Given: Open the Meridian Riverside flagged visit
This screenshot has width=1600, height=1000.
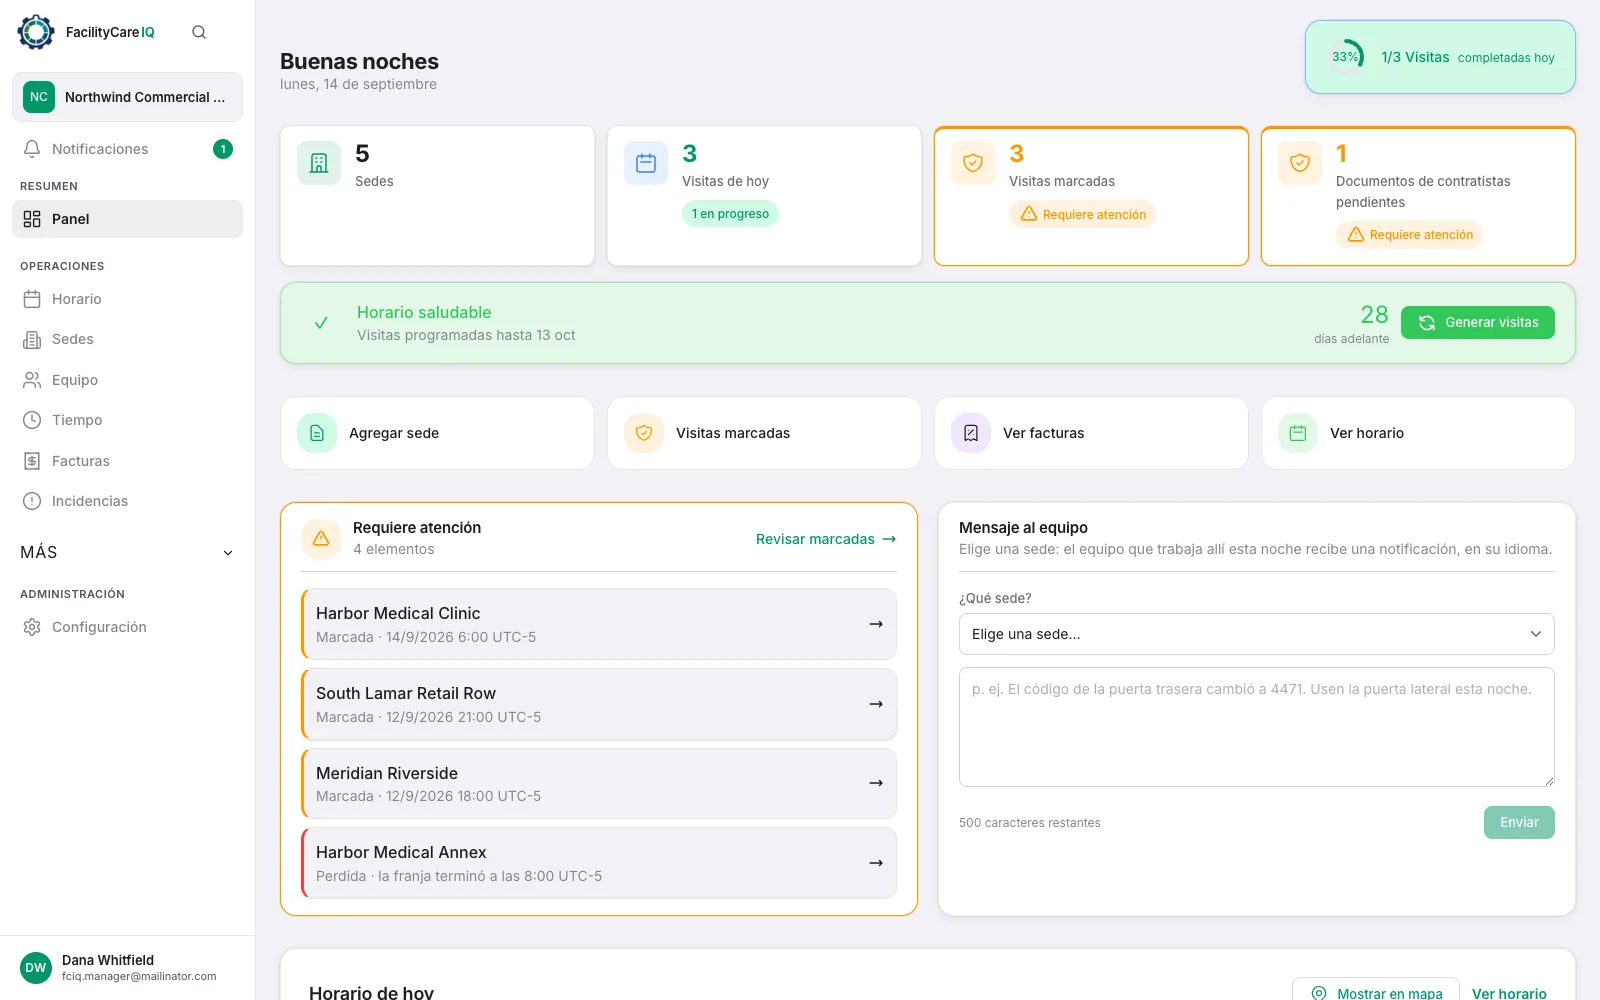Looking at the screenshot, I should click(599, 783).
